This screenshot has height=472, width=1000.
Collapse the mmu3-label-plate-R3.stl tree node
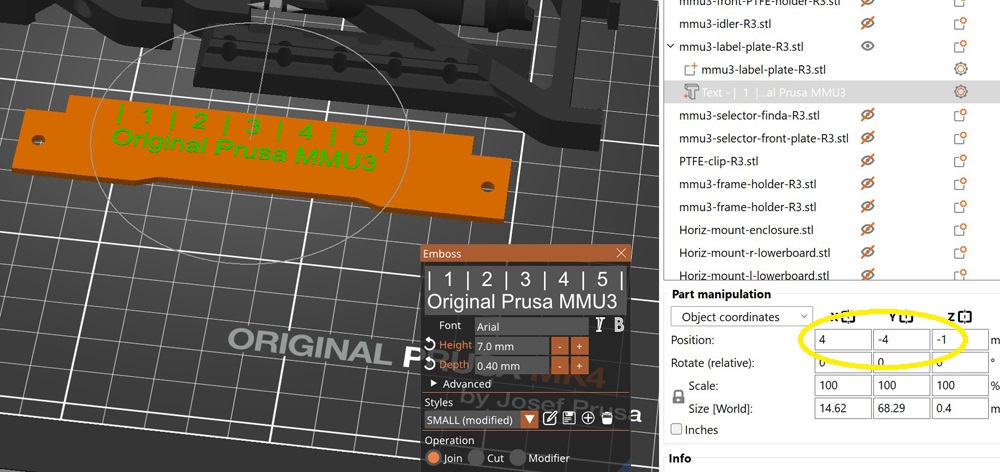pyautogui.click(x=670, y=46)
